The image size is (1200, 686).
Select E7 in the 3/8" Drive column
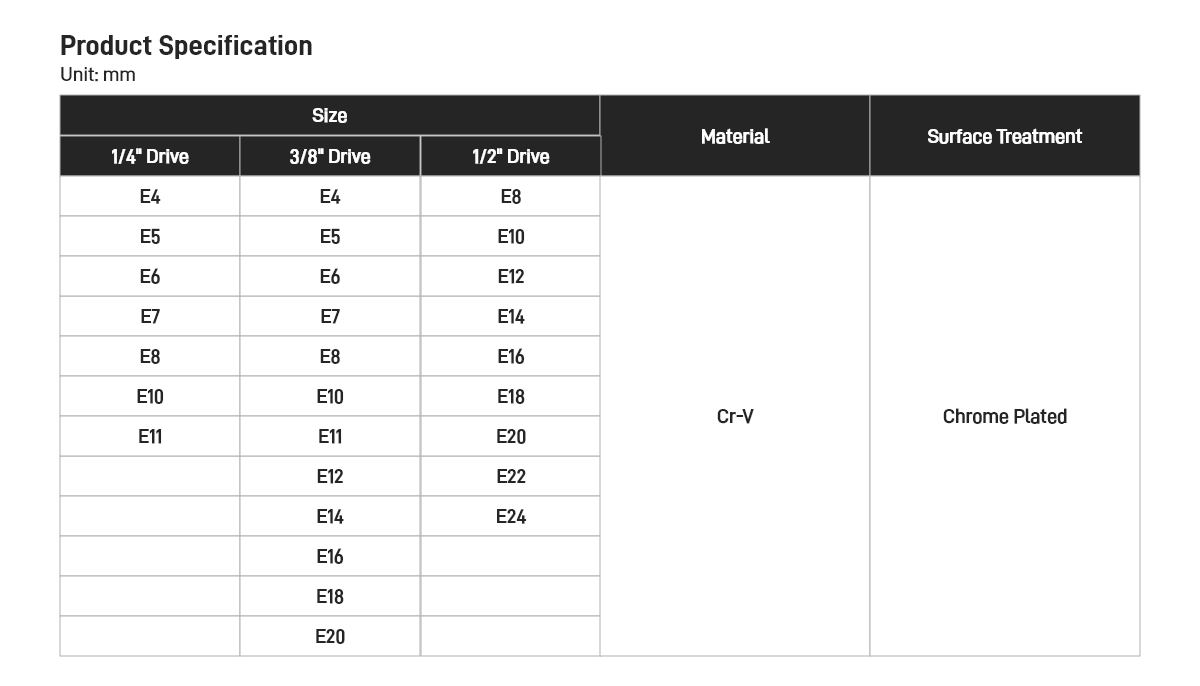pyautogui.click(x=330, y=317)
